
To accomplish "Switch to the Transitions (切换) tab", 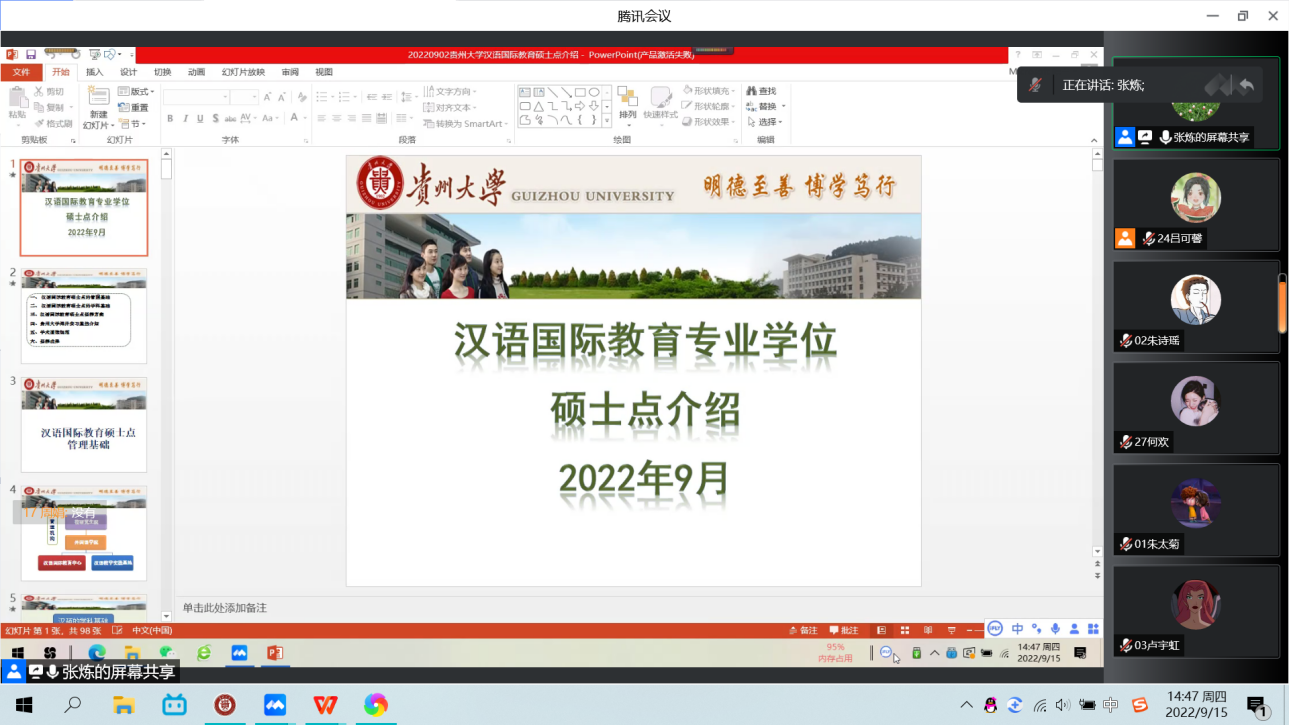I will click(x=162, y=72).
